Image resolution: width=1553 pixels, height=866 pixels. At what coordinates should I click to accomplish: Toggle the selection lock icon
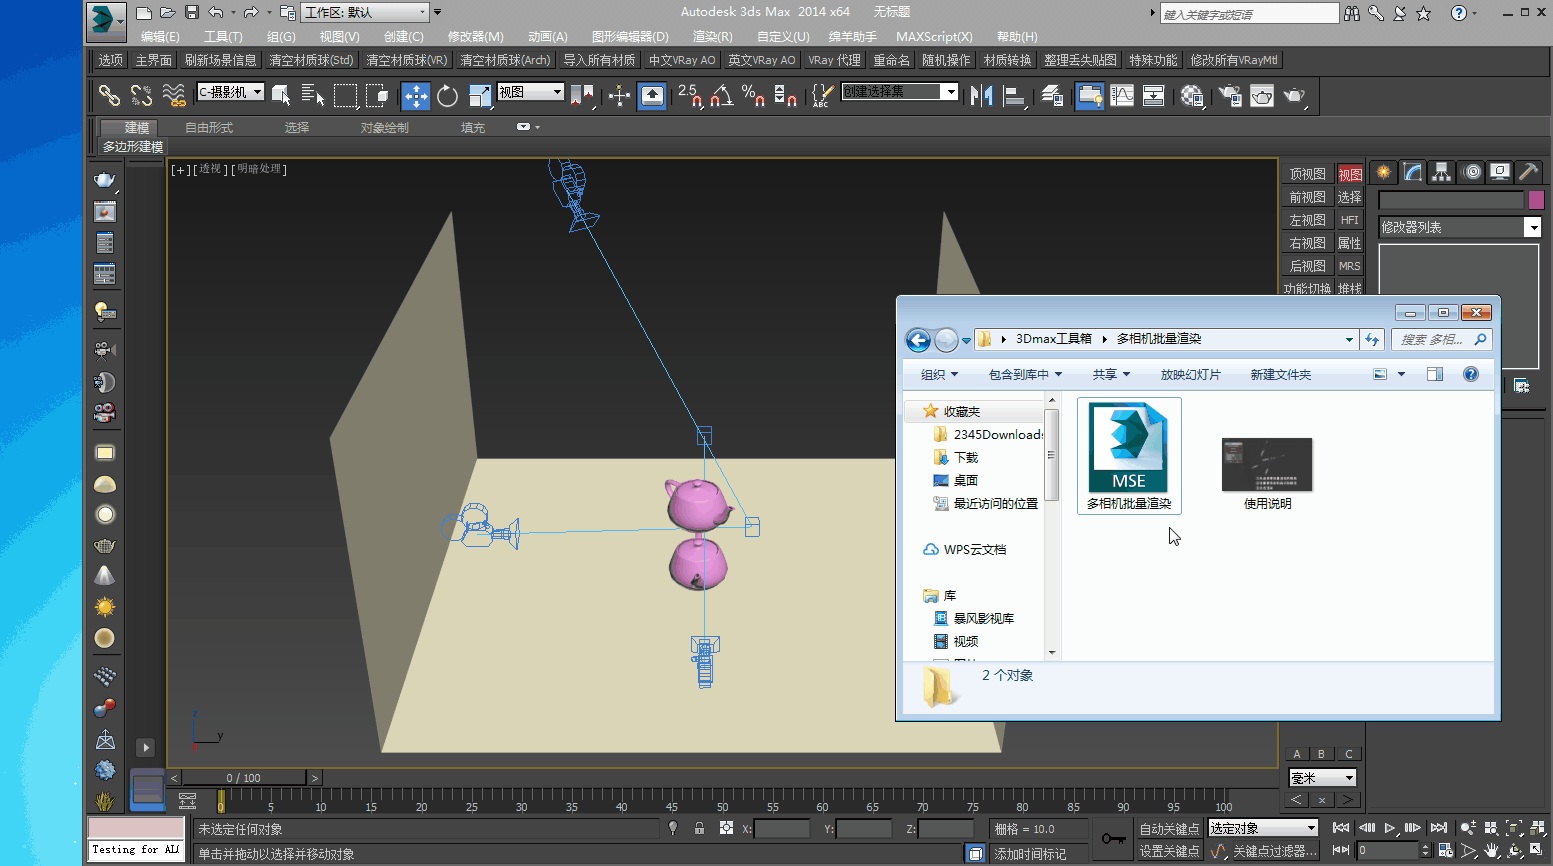(x=699, y=828)
